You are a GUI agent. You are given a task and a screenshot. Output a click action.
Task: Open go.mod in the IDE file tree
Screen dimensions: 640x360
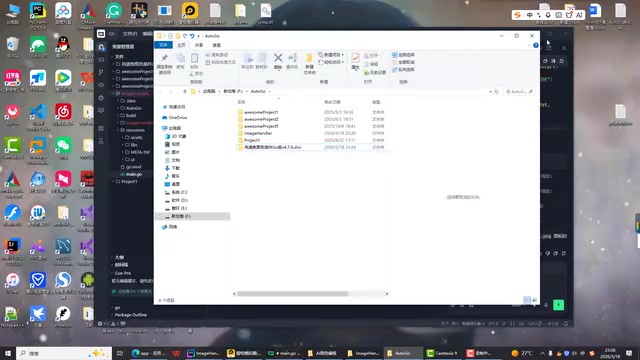tap(133, 167)
